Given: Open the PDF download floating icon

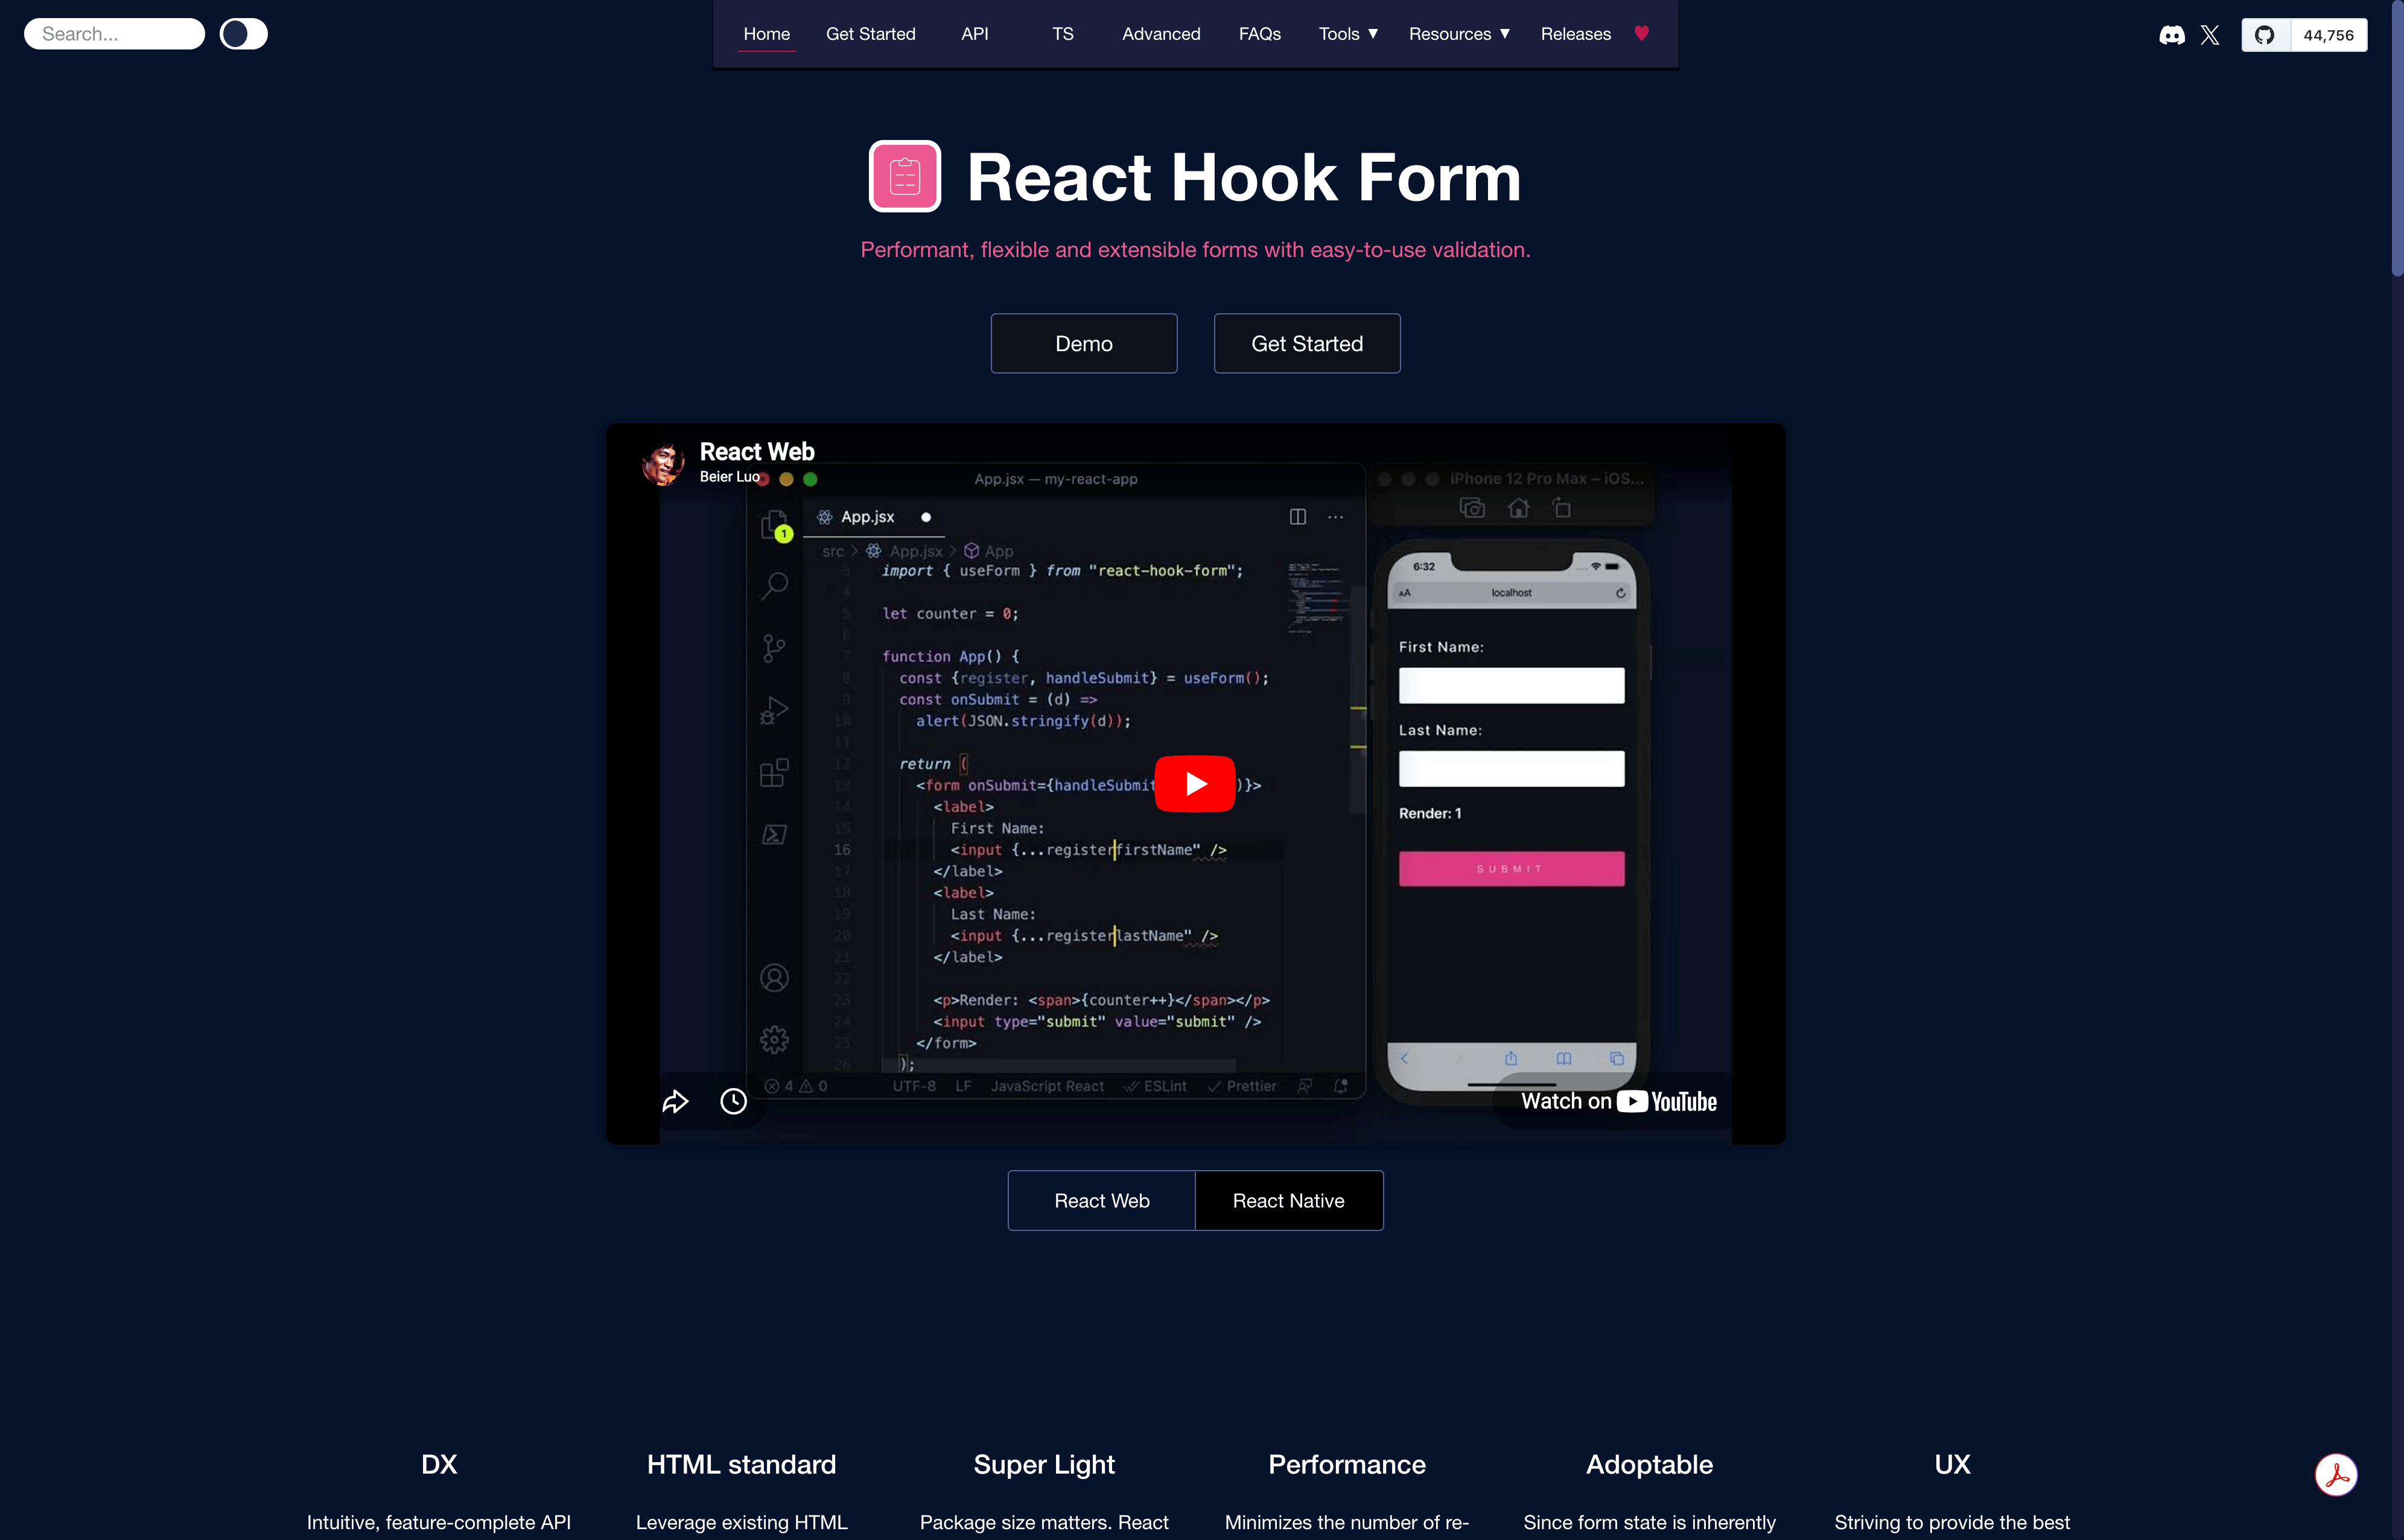Looking at the screenshot, I should coord(2336,1474).
